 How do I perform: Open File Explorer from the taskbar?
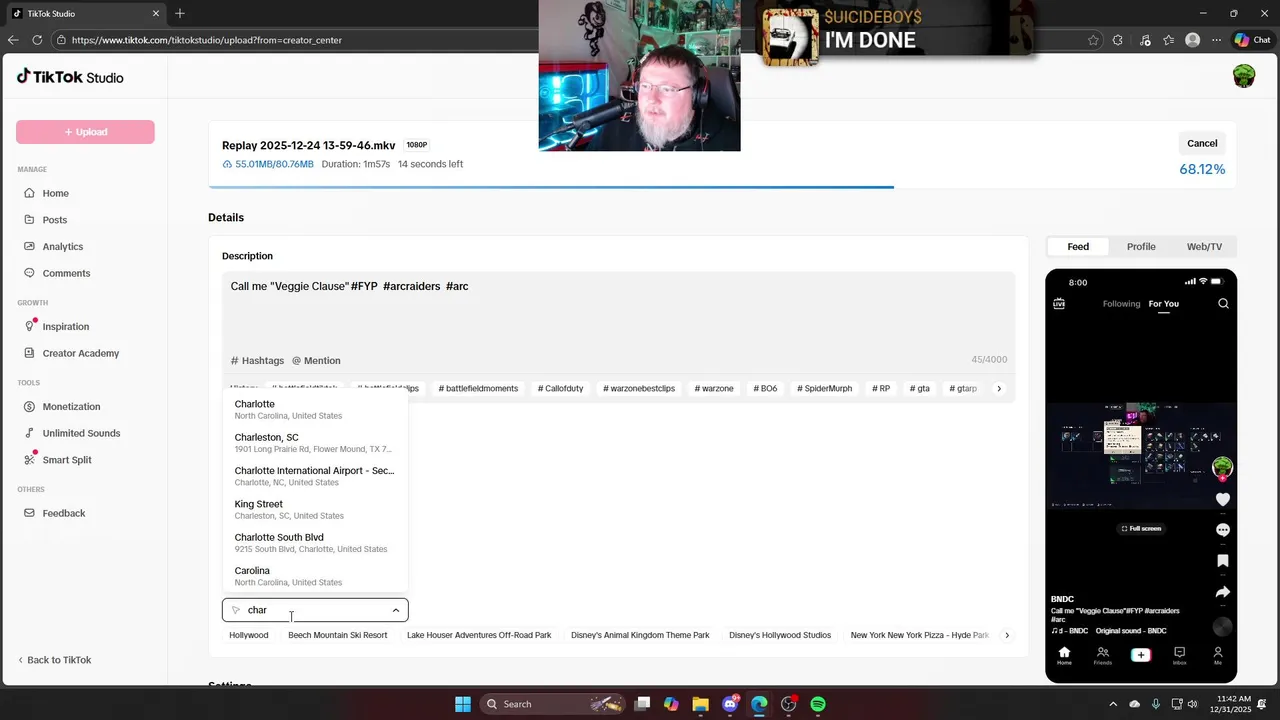click(700, 704)
